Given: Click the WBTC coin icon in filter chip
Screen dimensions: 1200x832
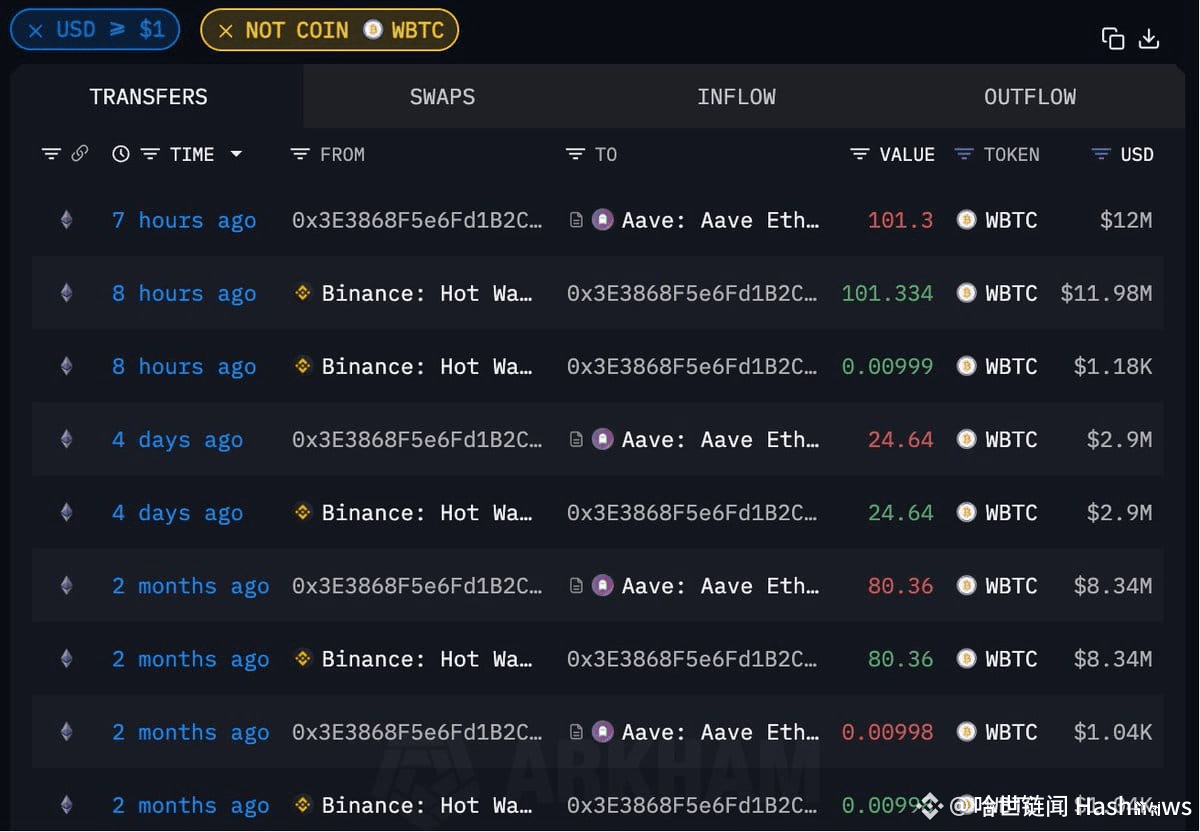Looking at the screenshot, I should point(373,30).
